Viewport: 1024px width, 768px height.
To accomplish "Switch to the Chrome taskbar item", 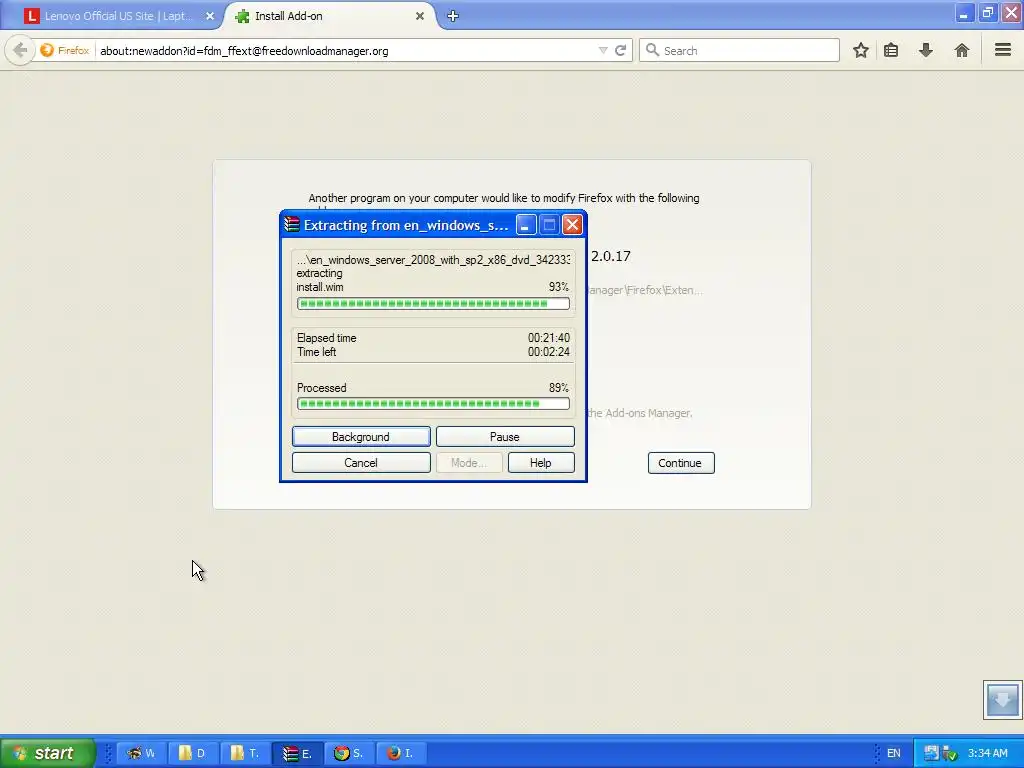I will [x=348, y=753].
